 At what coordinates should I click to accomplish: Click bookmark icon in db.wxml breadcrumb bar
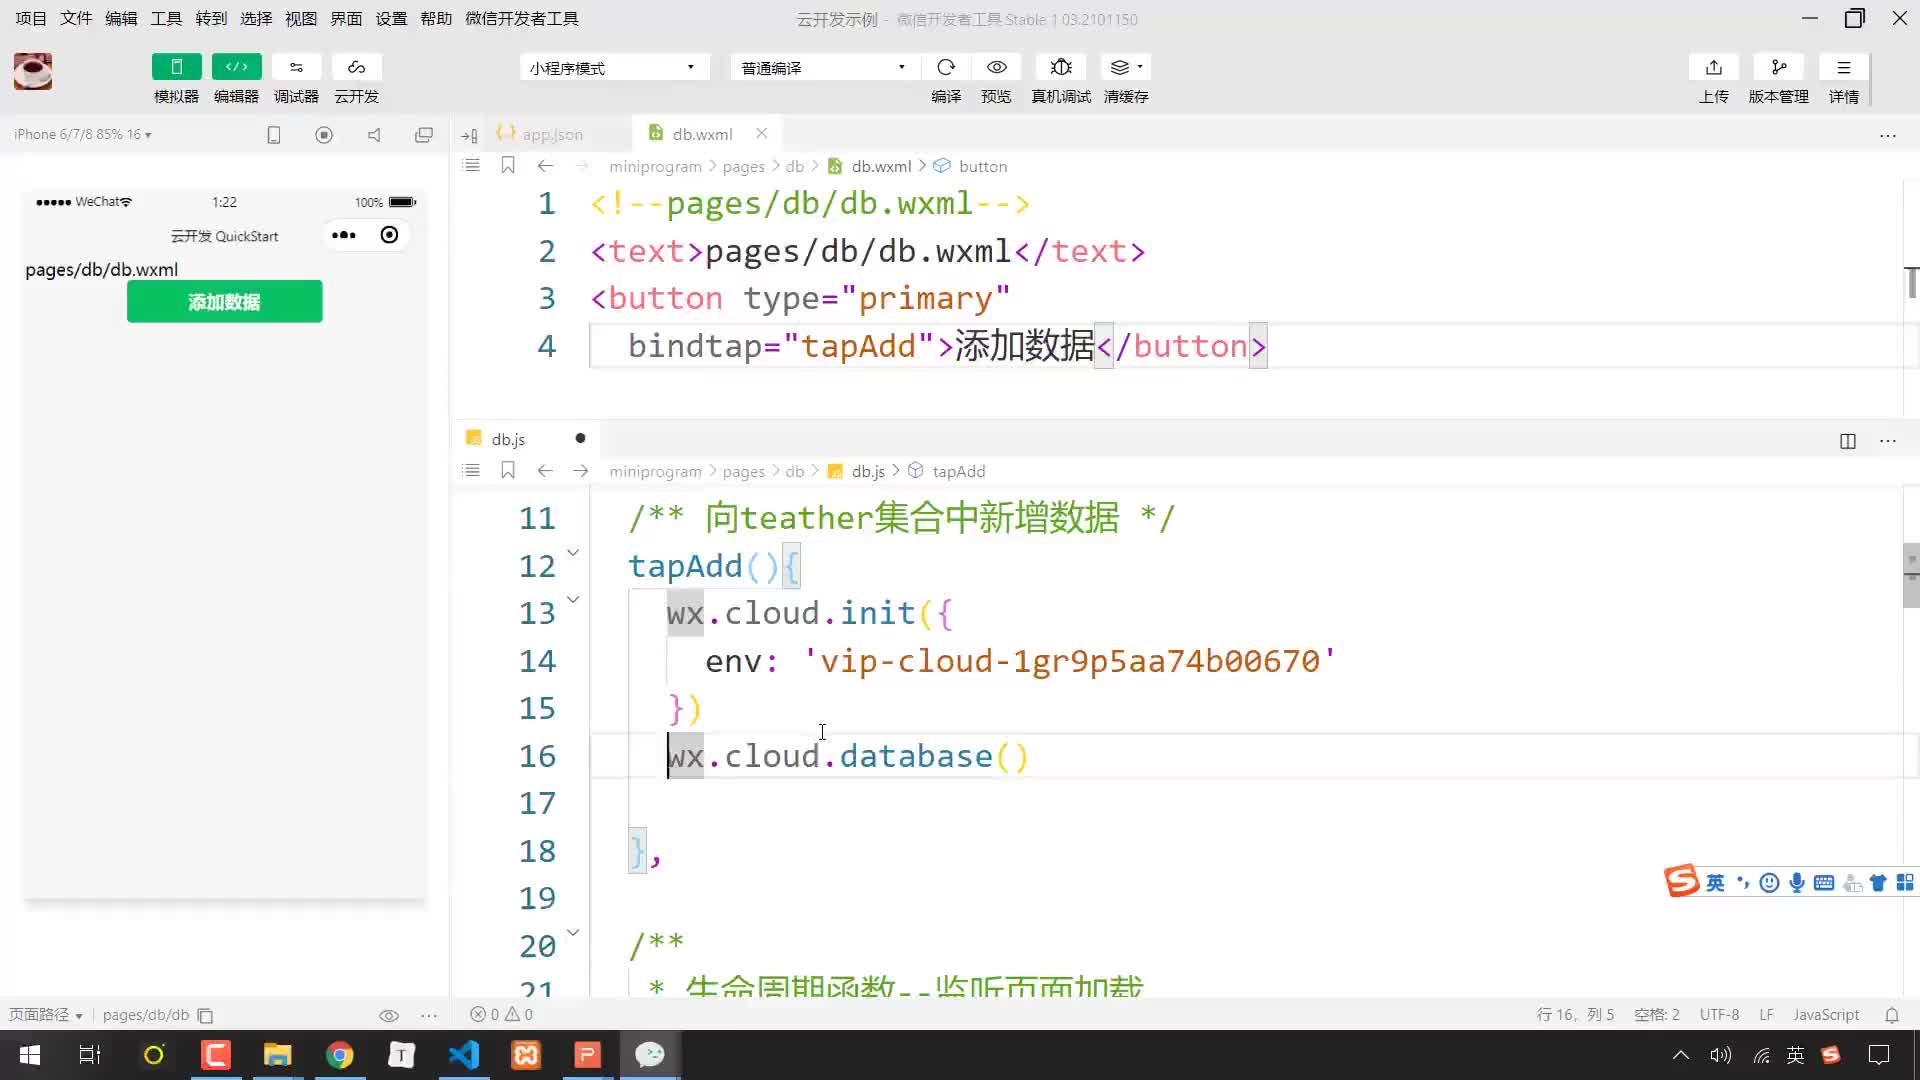point(508,166)
